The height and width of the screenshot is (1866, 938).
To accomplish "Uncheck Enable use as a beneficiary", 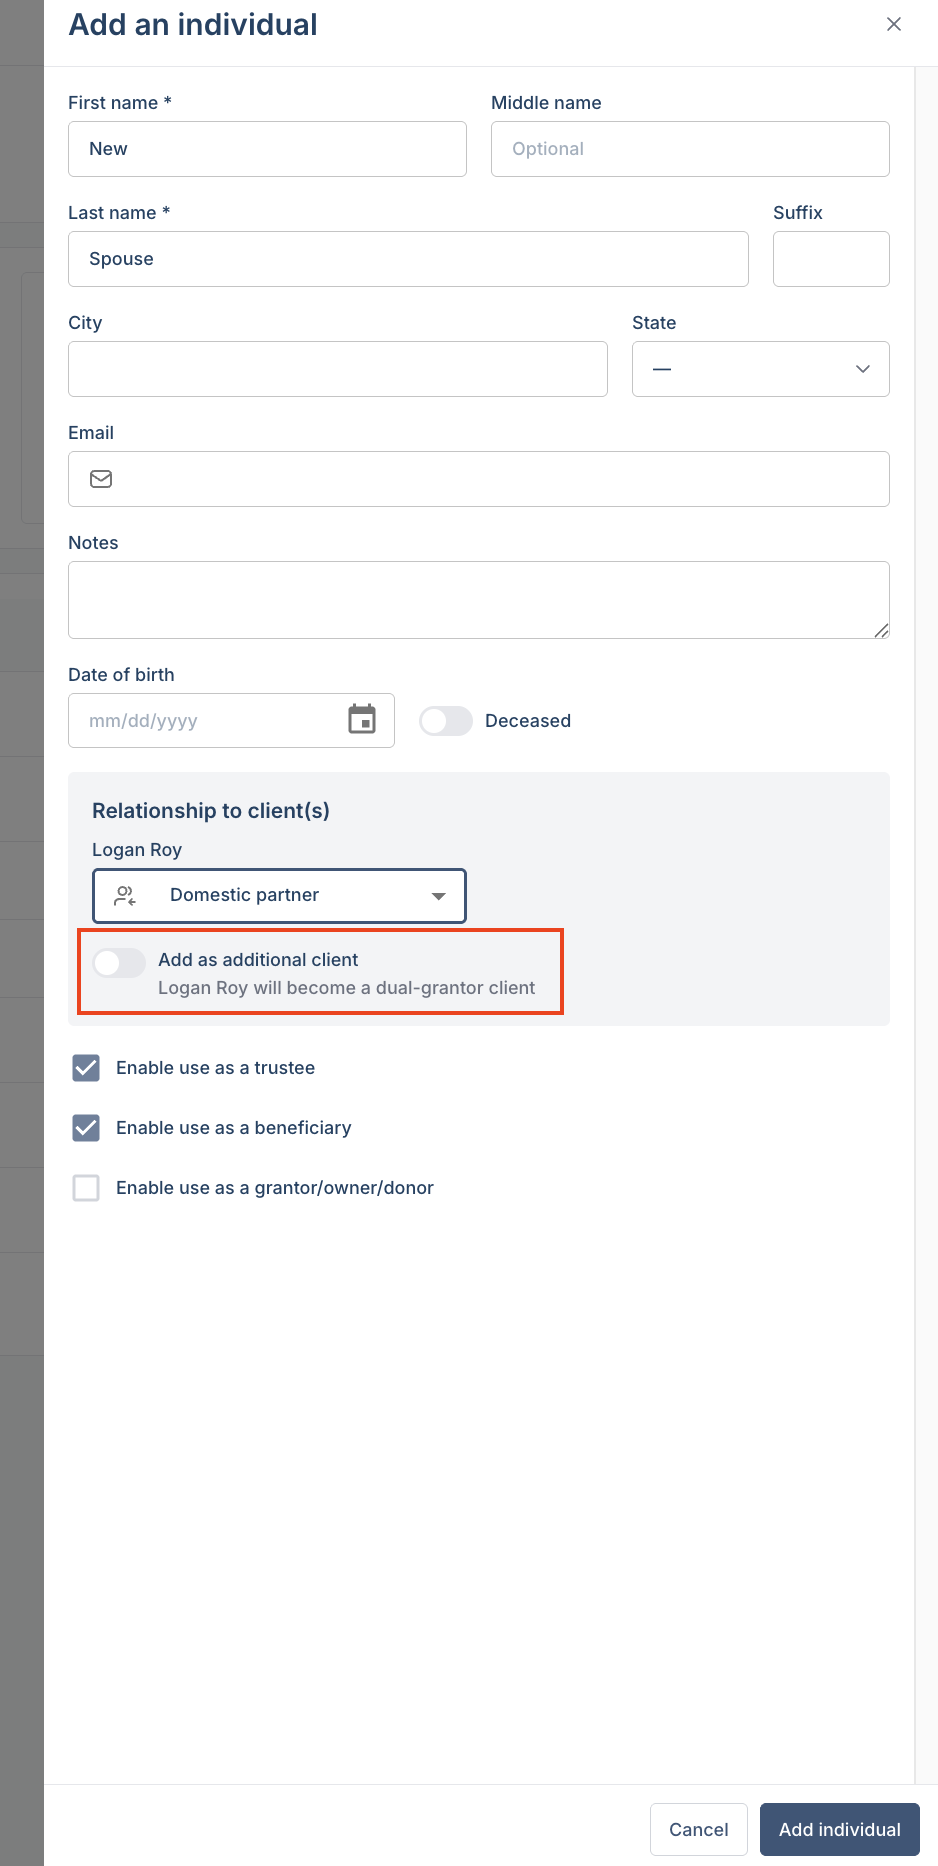I will pos(86,1128).
